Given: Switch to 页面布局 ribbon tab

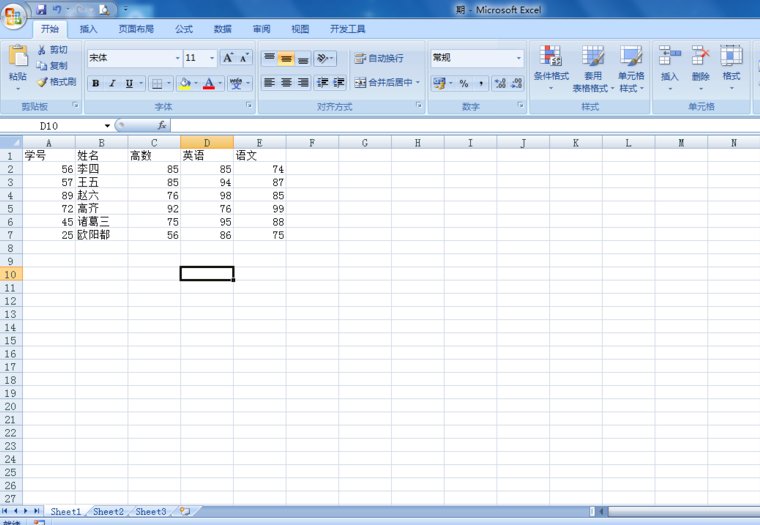Looking at the screenshot, I should tap(136, 29).
